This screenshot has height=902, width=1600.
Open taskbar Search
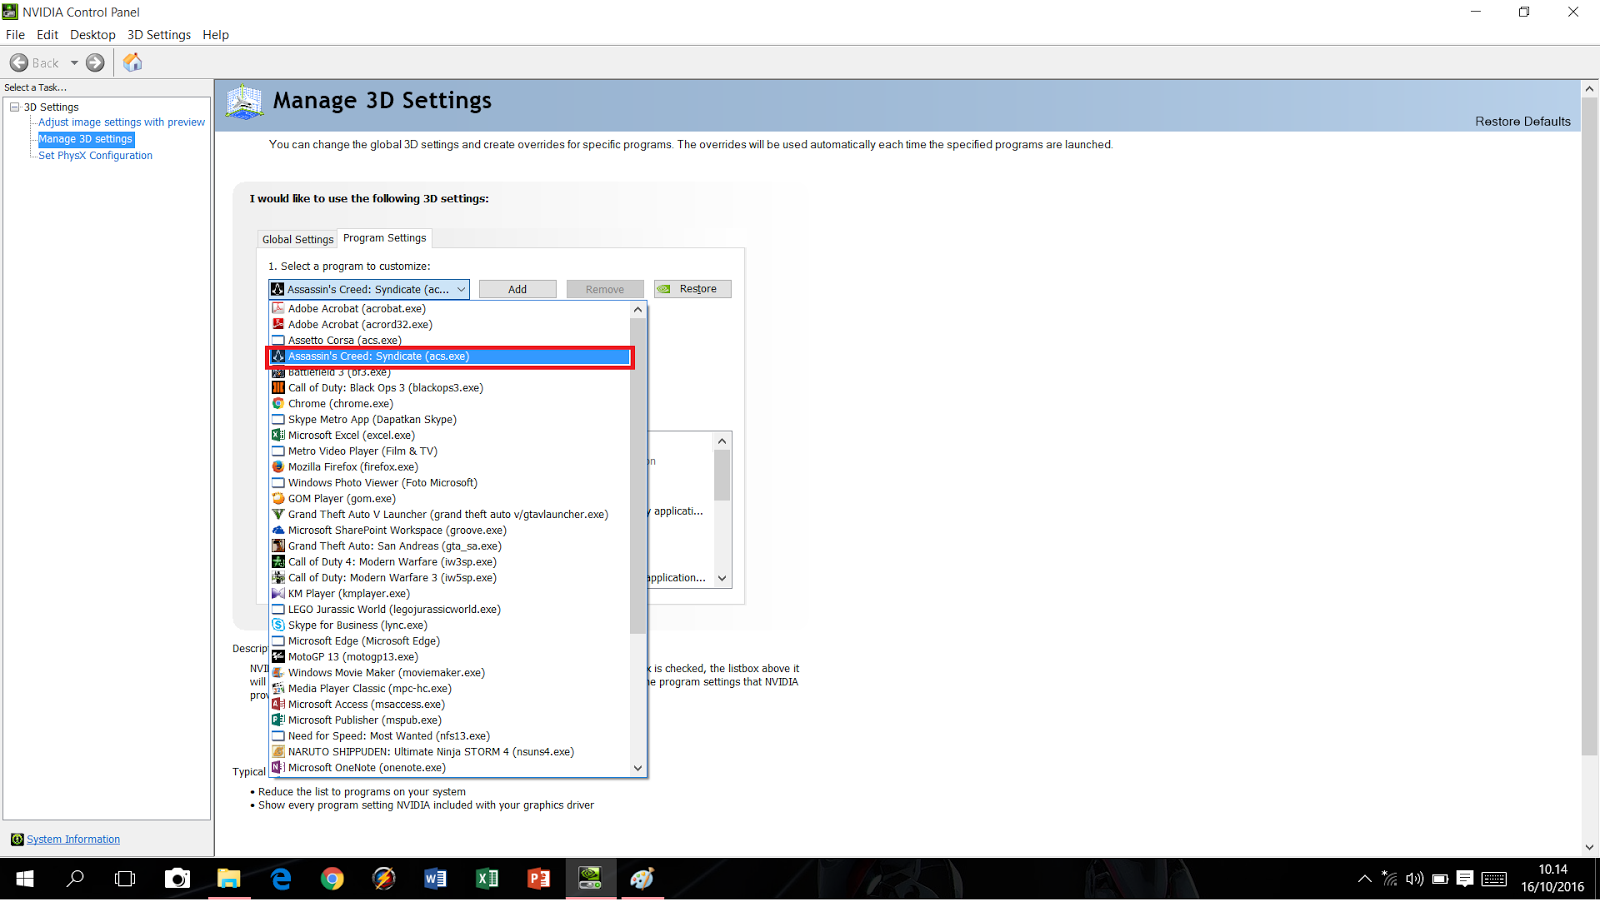click(75, 879)
